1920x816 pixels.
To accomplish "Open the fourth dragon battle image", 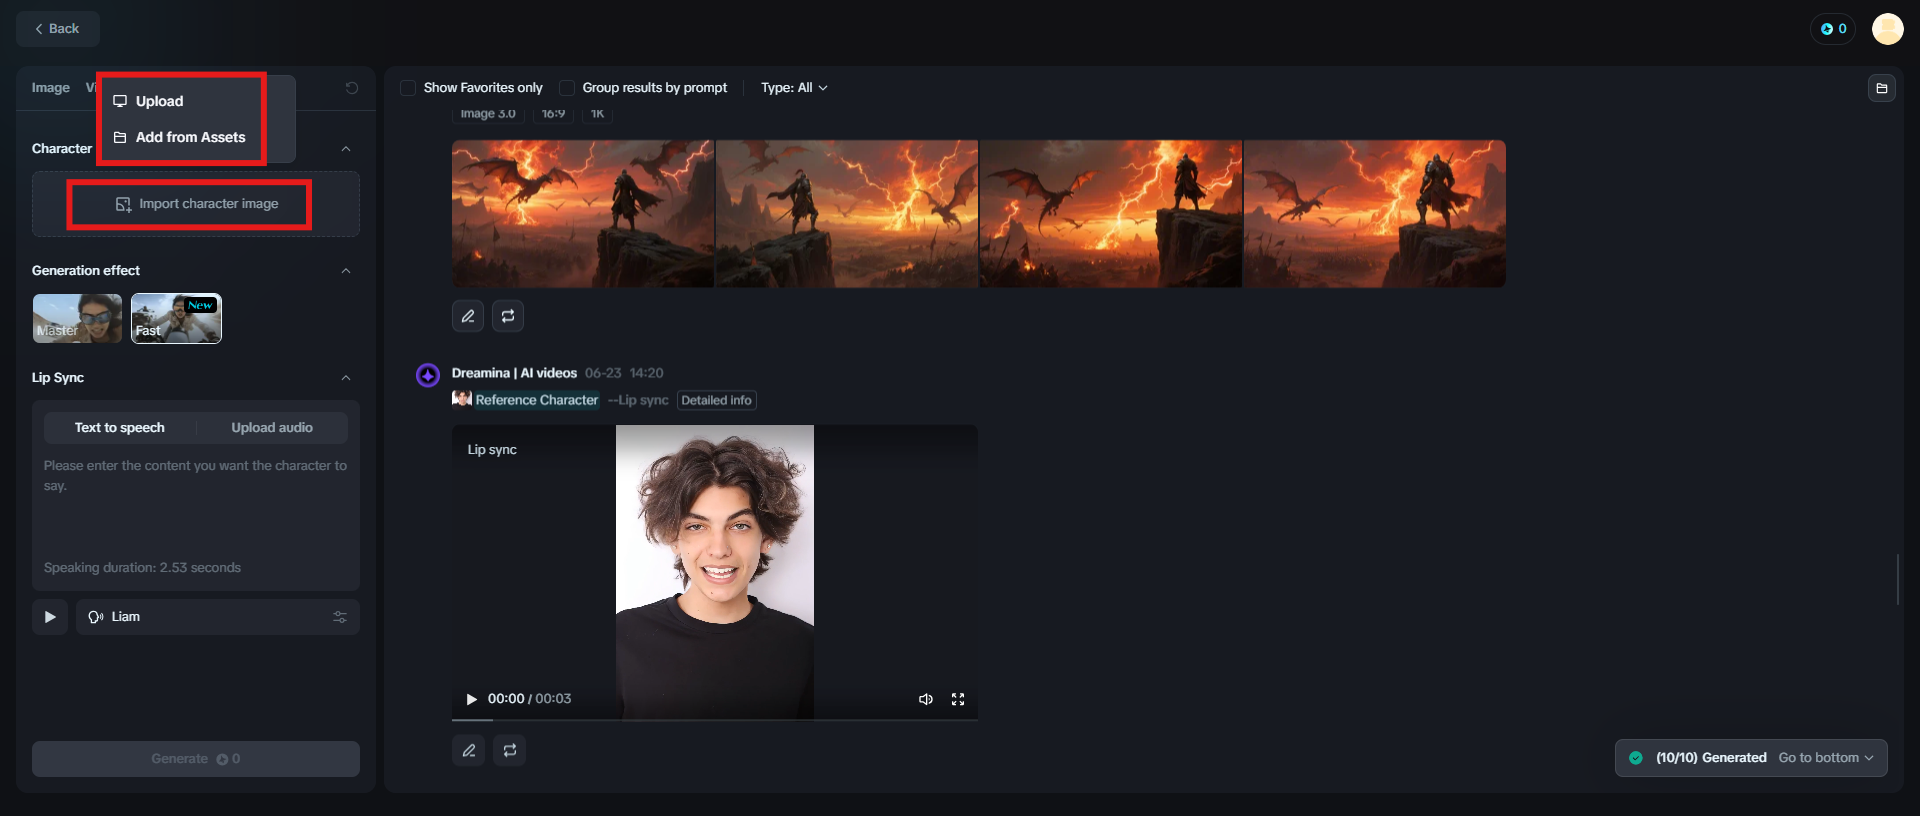I will click(x=1375, y=214).
